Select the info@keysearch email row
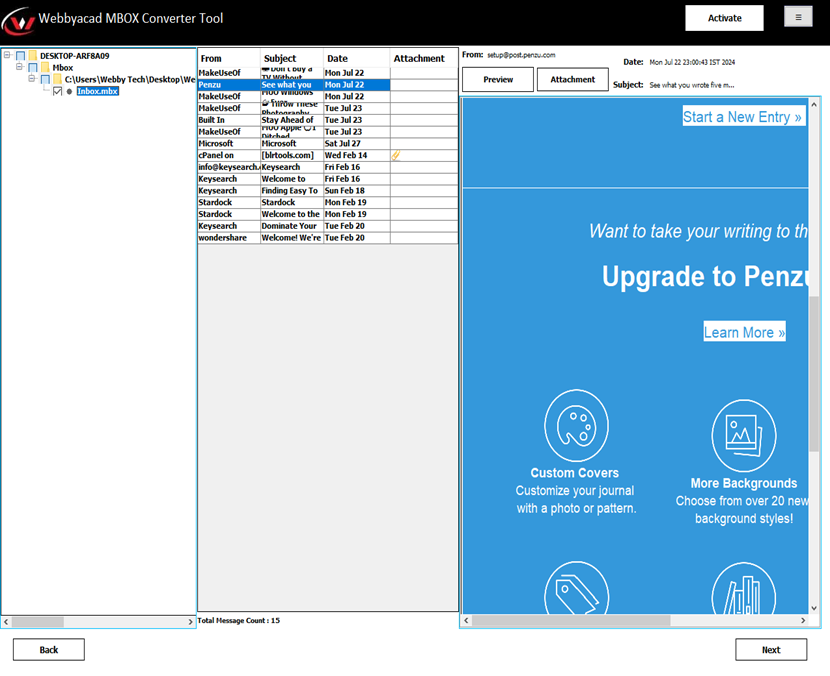Viewport: 830px width, 676px height. 328,167
